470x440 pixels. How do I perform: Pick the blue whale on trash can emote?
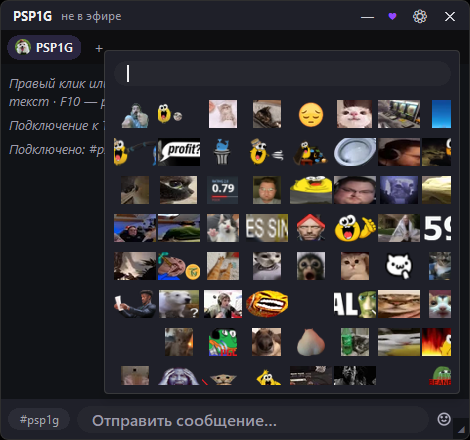click(x=222, y=152)
